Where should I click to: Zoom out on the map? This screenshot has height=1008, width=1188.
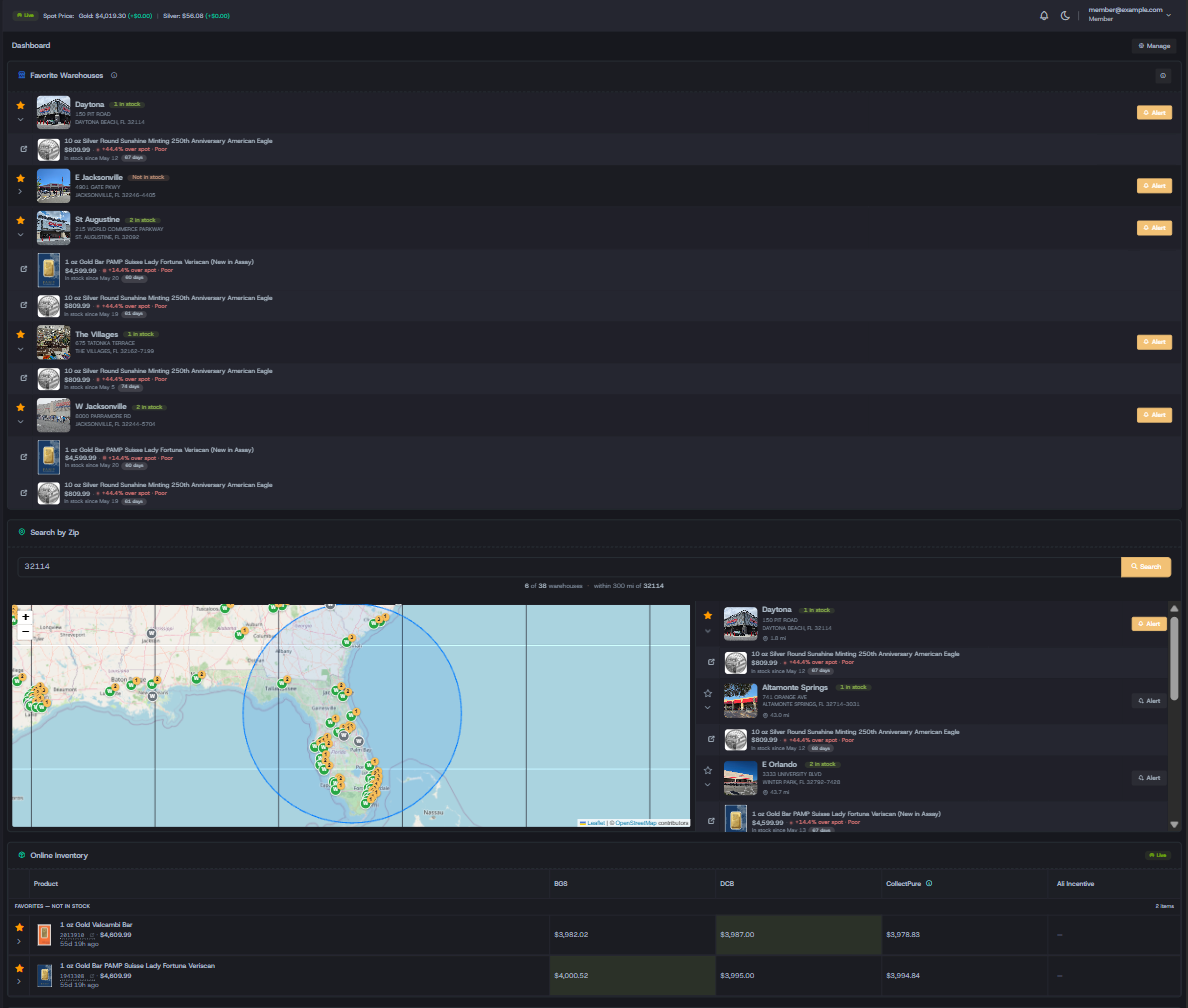coord(26,631)
